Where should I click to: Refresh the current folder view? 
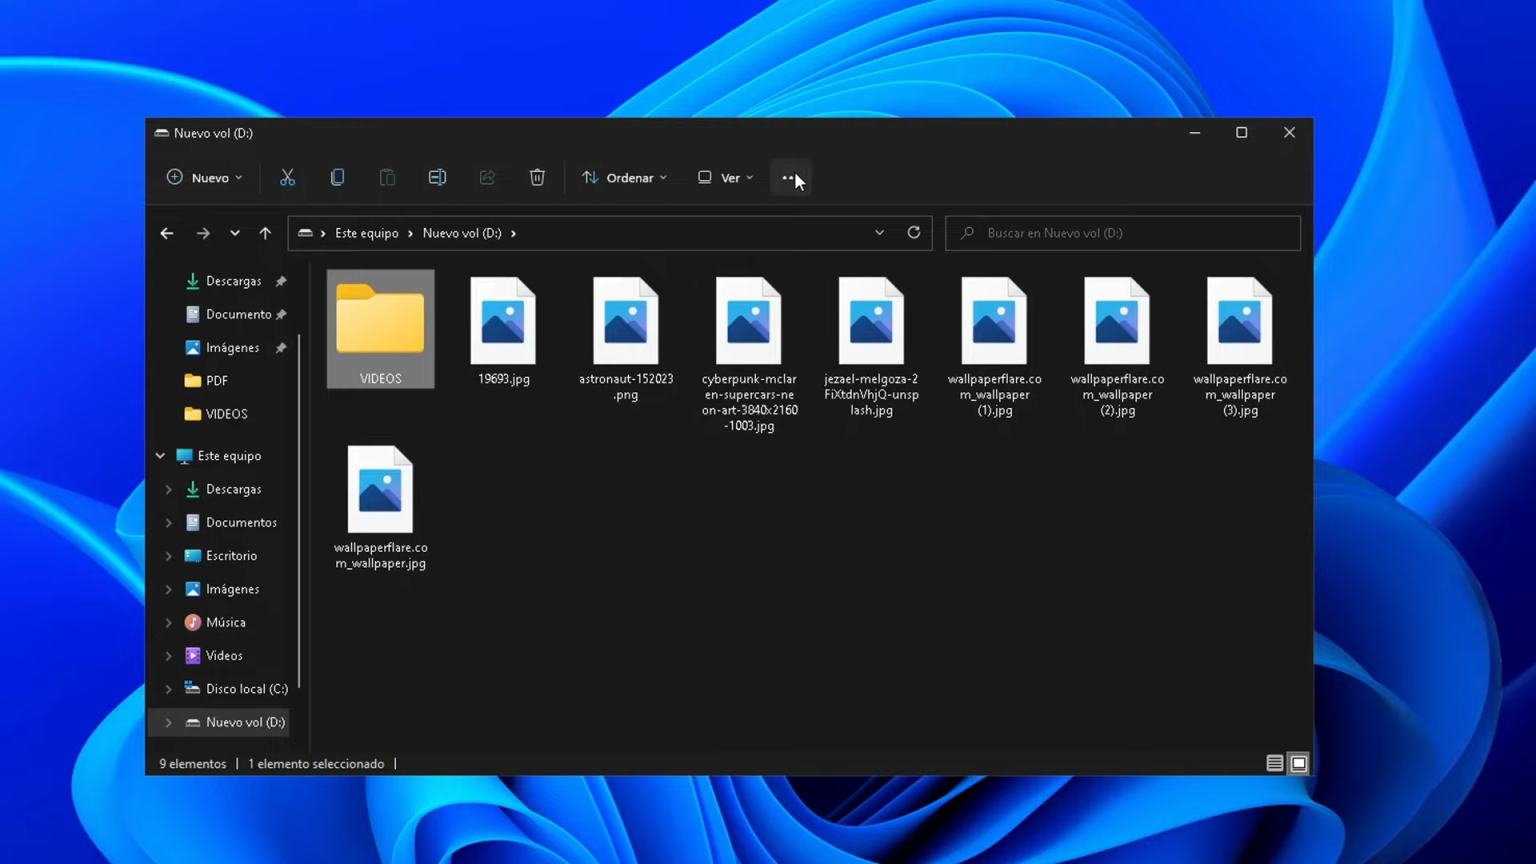913,232
